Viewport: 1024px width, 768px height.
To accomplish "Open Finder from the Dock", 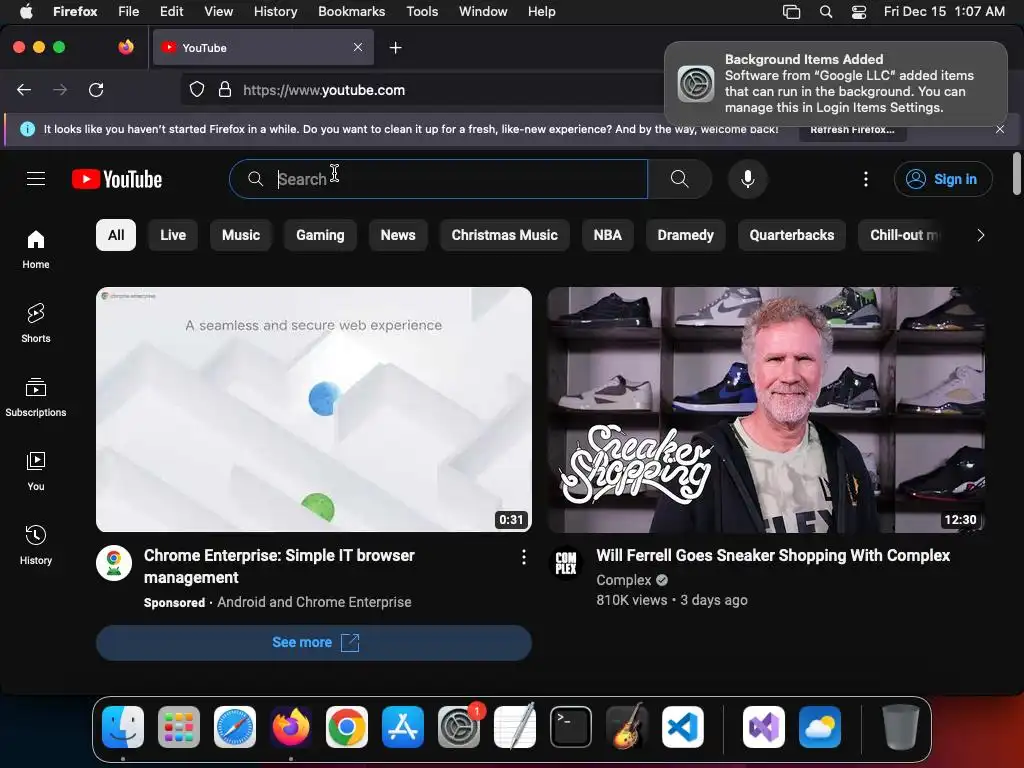I will tap(123, 727).
